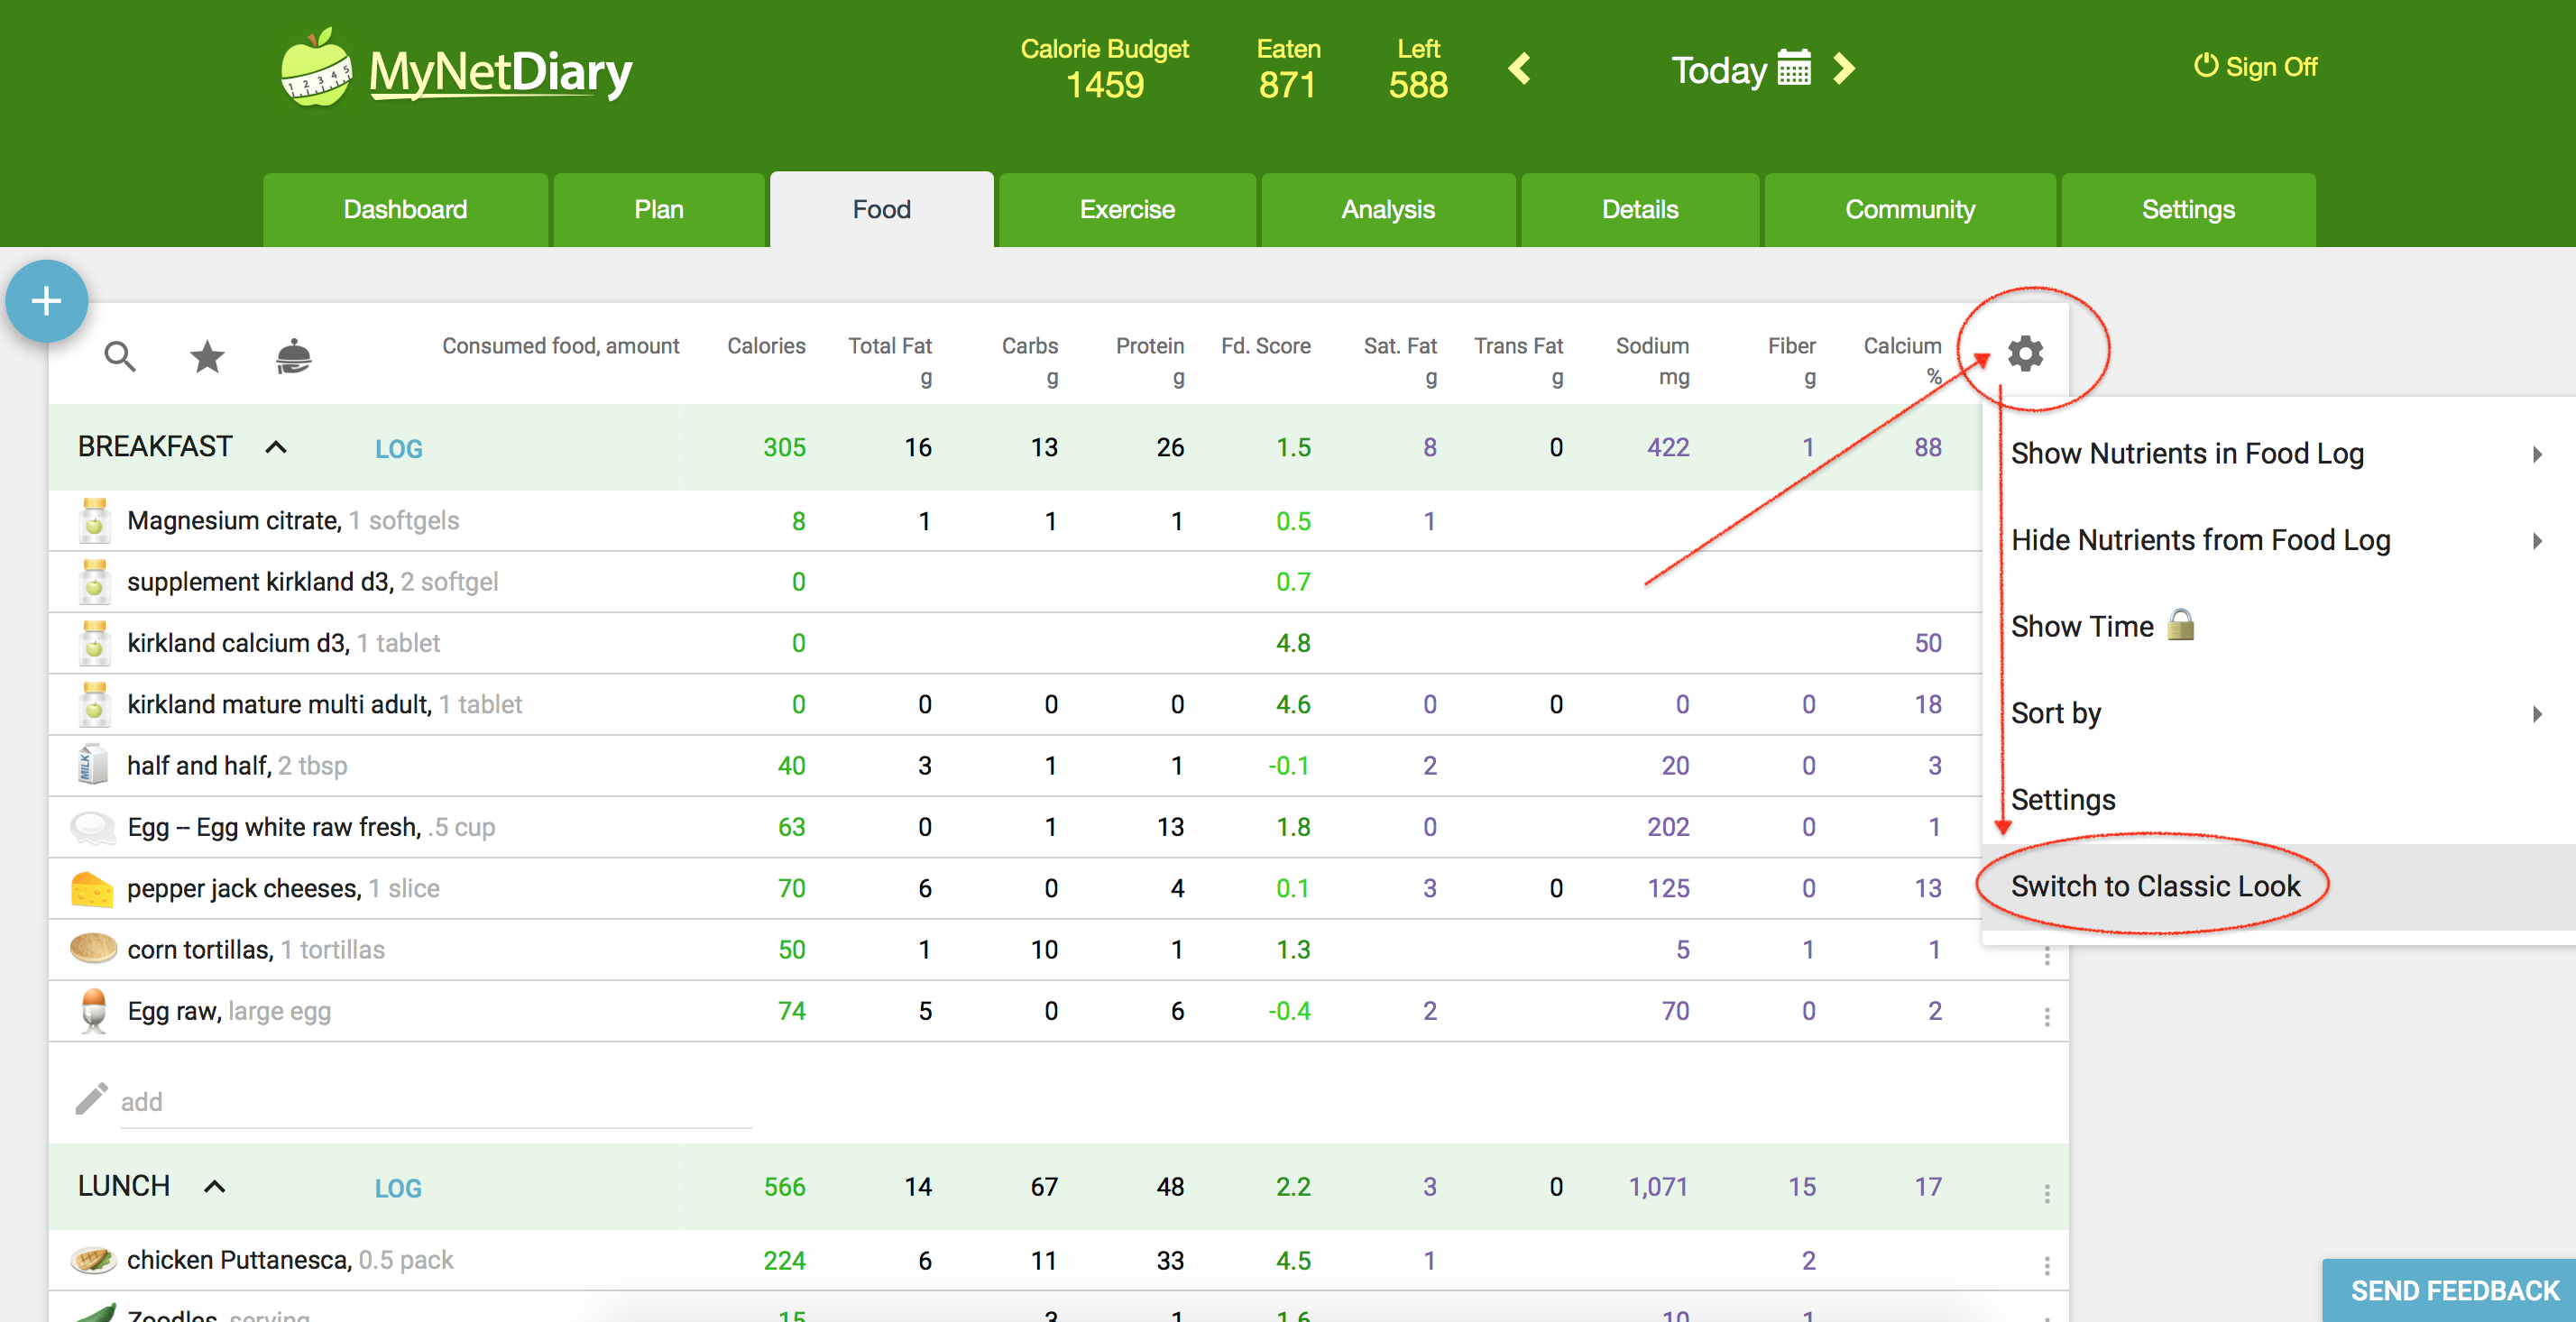Open food search magnifier icon
The width and height of the screenshot is (2576, 1322).
[120, 356]
